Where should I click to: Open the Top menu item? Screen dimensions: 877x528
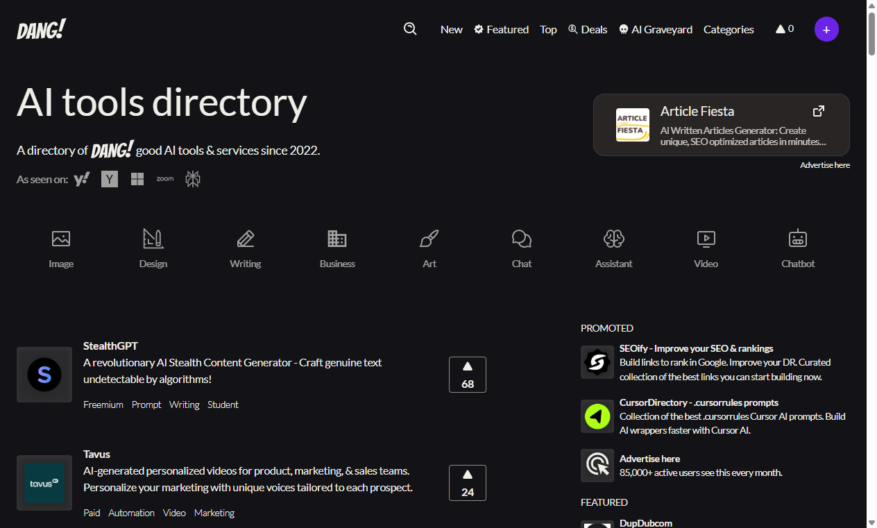click(548, 29)
